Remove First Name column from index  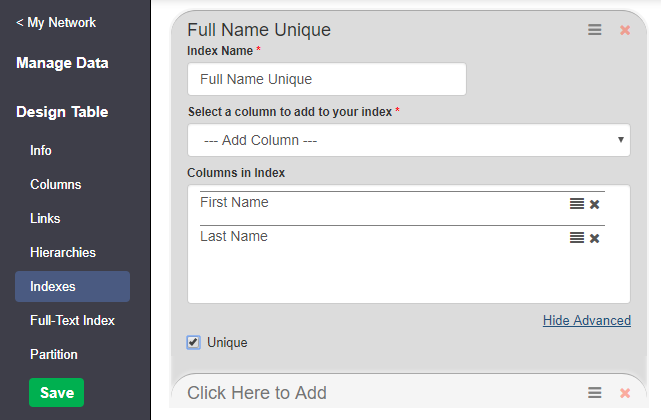595,204
